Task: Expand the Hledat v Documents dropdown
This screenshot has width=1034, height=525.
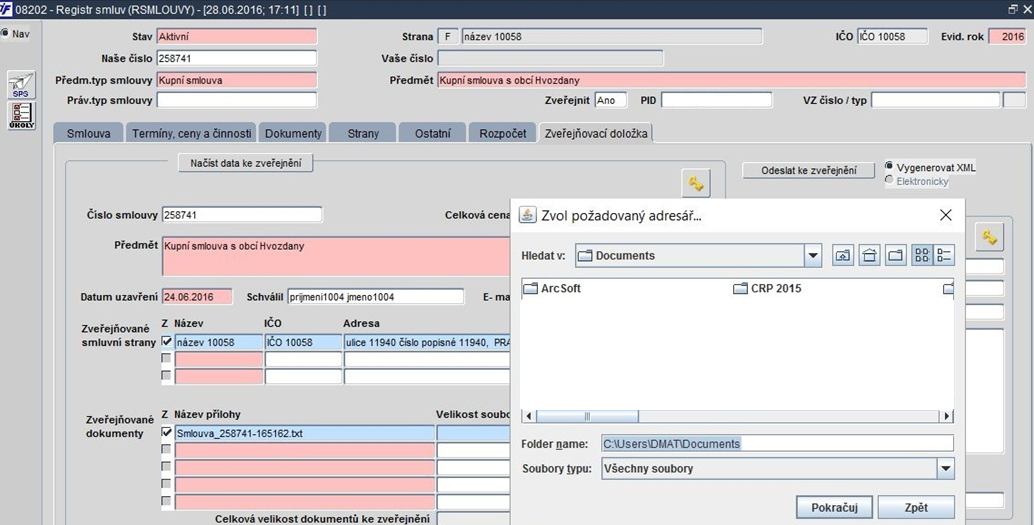Action: [812, 255]
